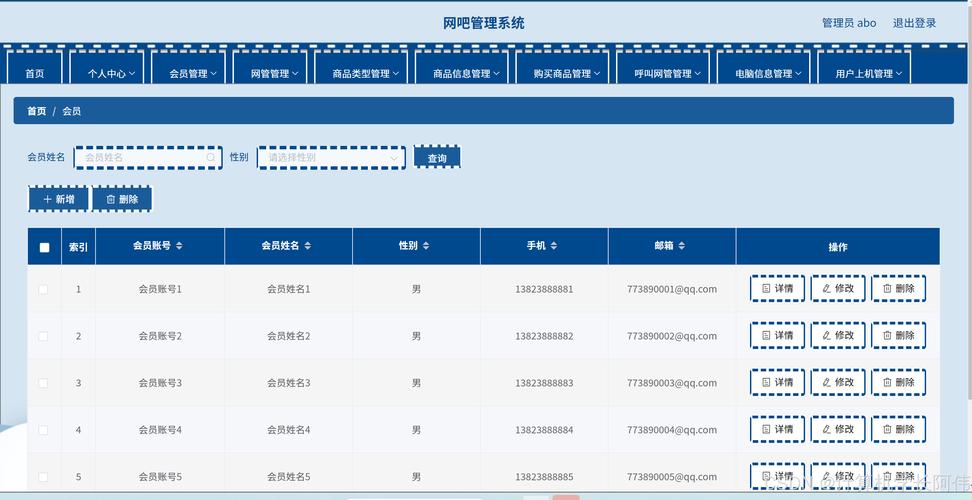
Task: Open the 性别 selection dropdown
Action: pos(331,157)
